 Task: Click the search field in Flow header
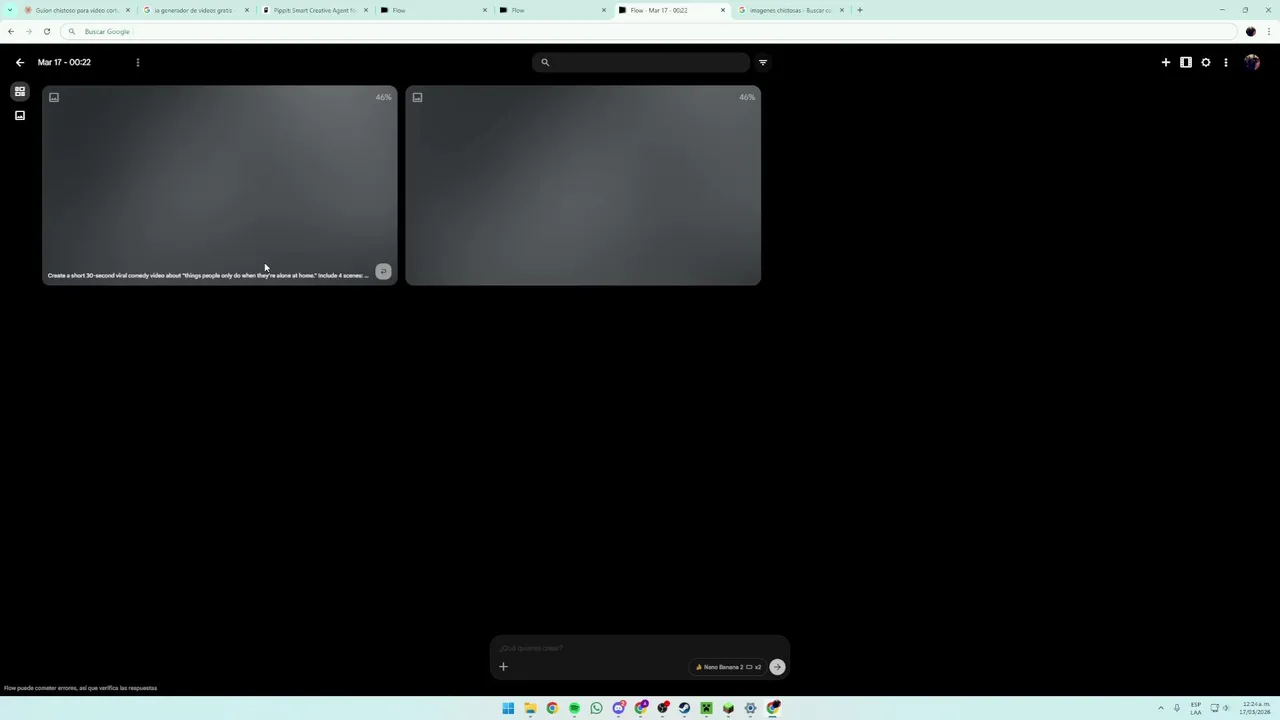click(641, 62)
